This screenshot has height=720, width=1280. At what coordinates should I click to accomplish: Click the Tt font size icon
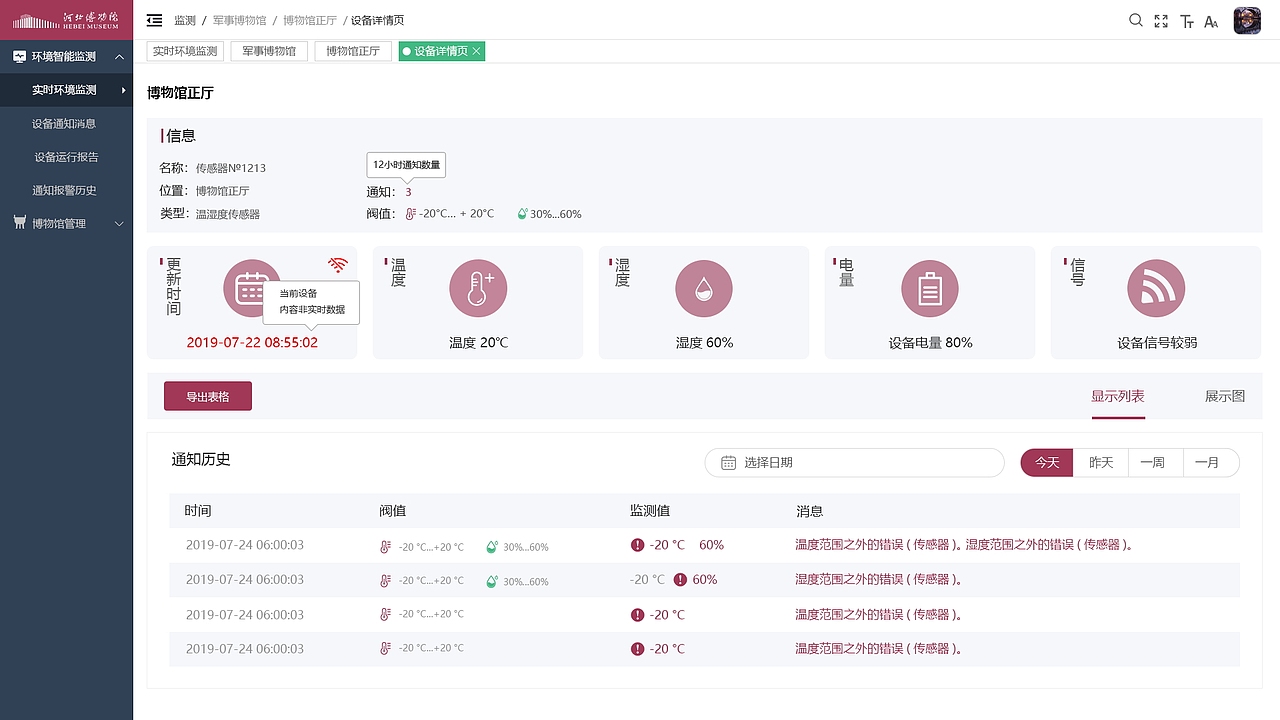(x=1186, y=20)
